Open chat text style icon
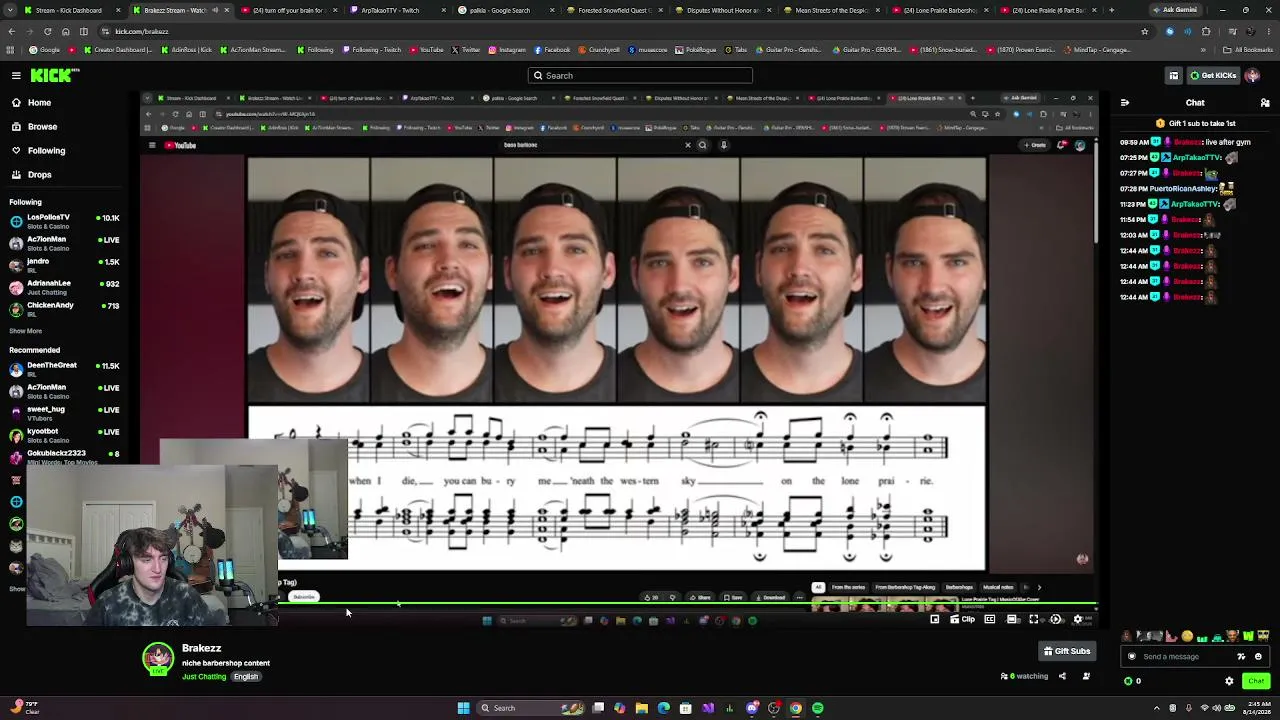1280x720 pixels. coord(1241,657)
